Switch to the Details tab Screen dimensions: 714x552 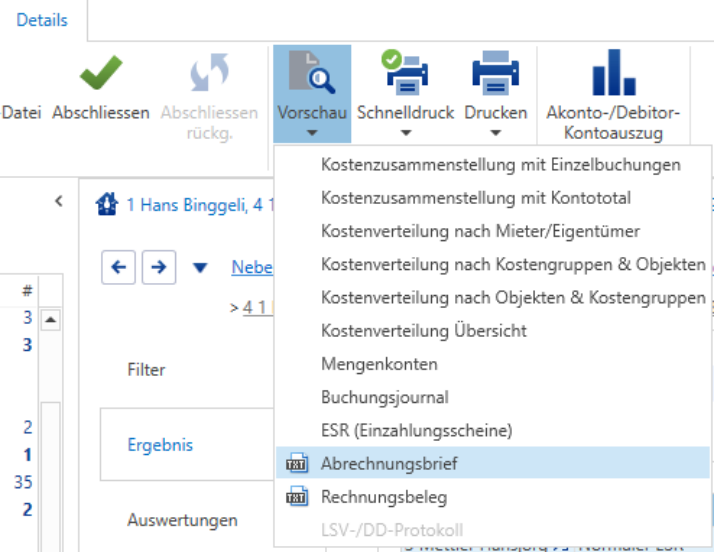point(42,20)
